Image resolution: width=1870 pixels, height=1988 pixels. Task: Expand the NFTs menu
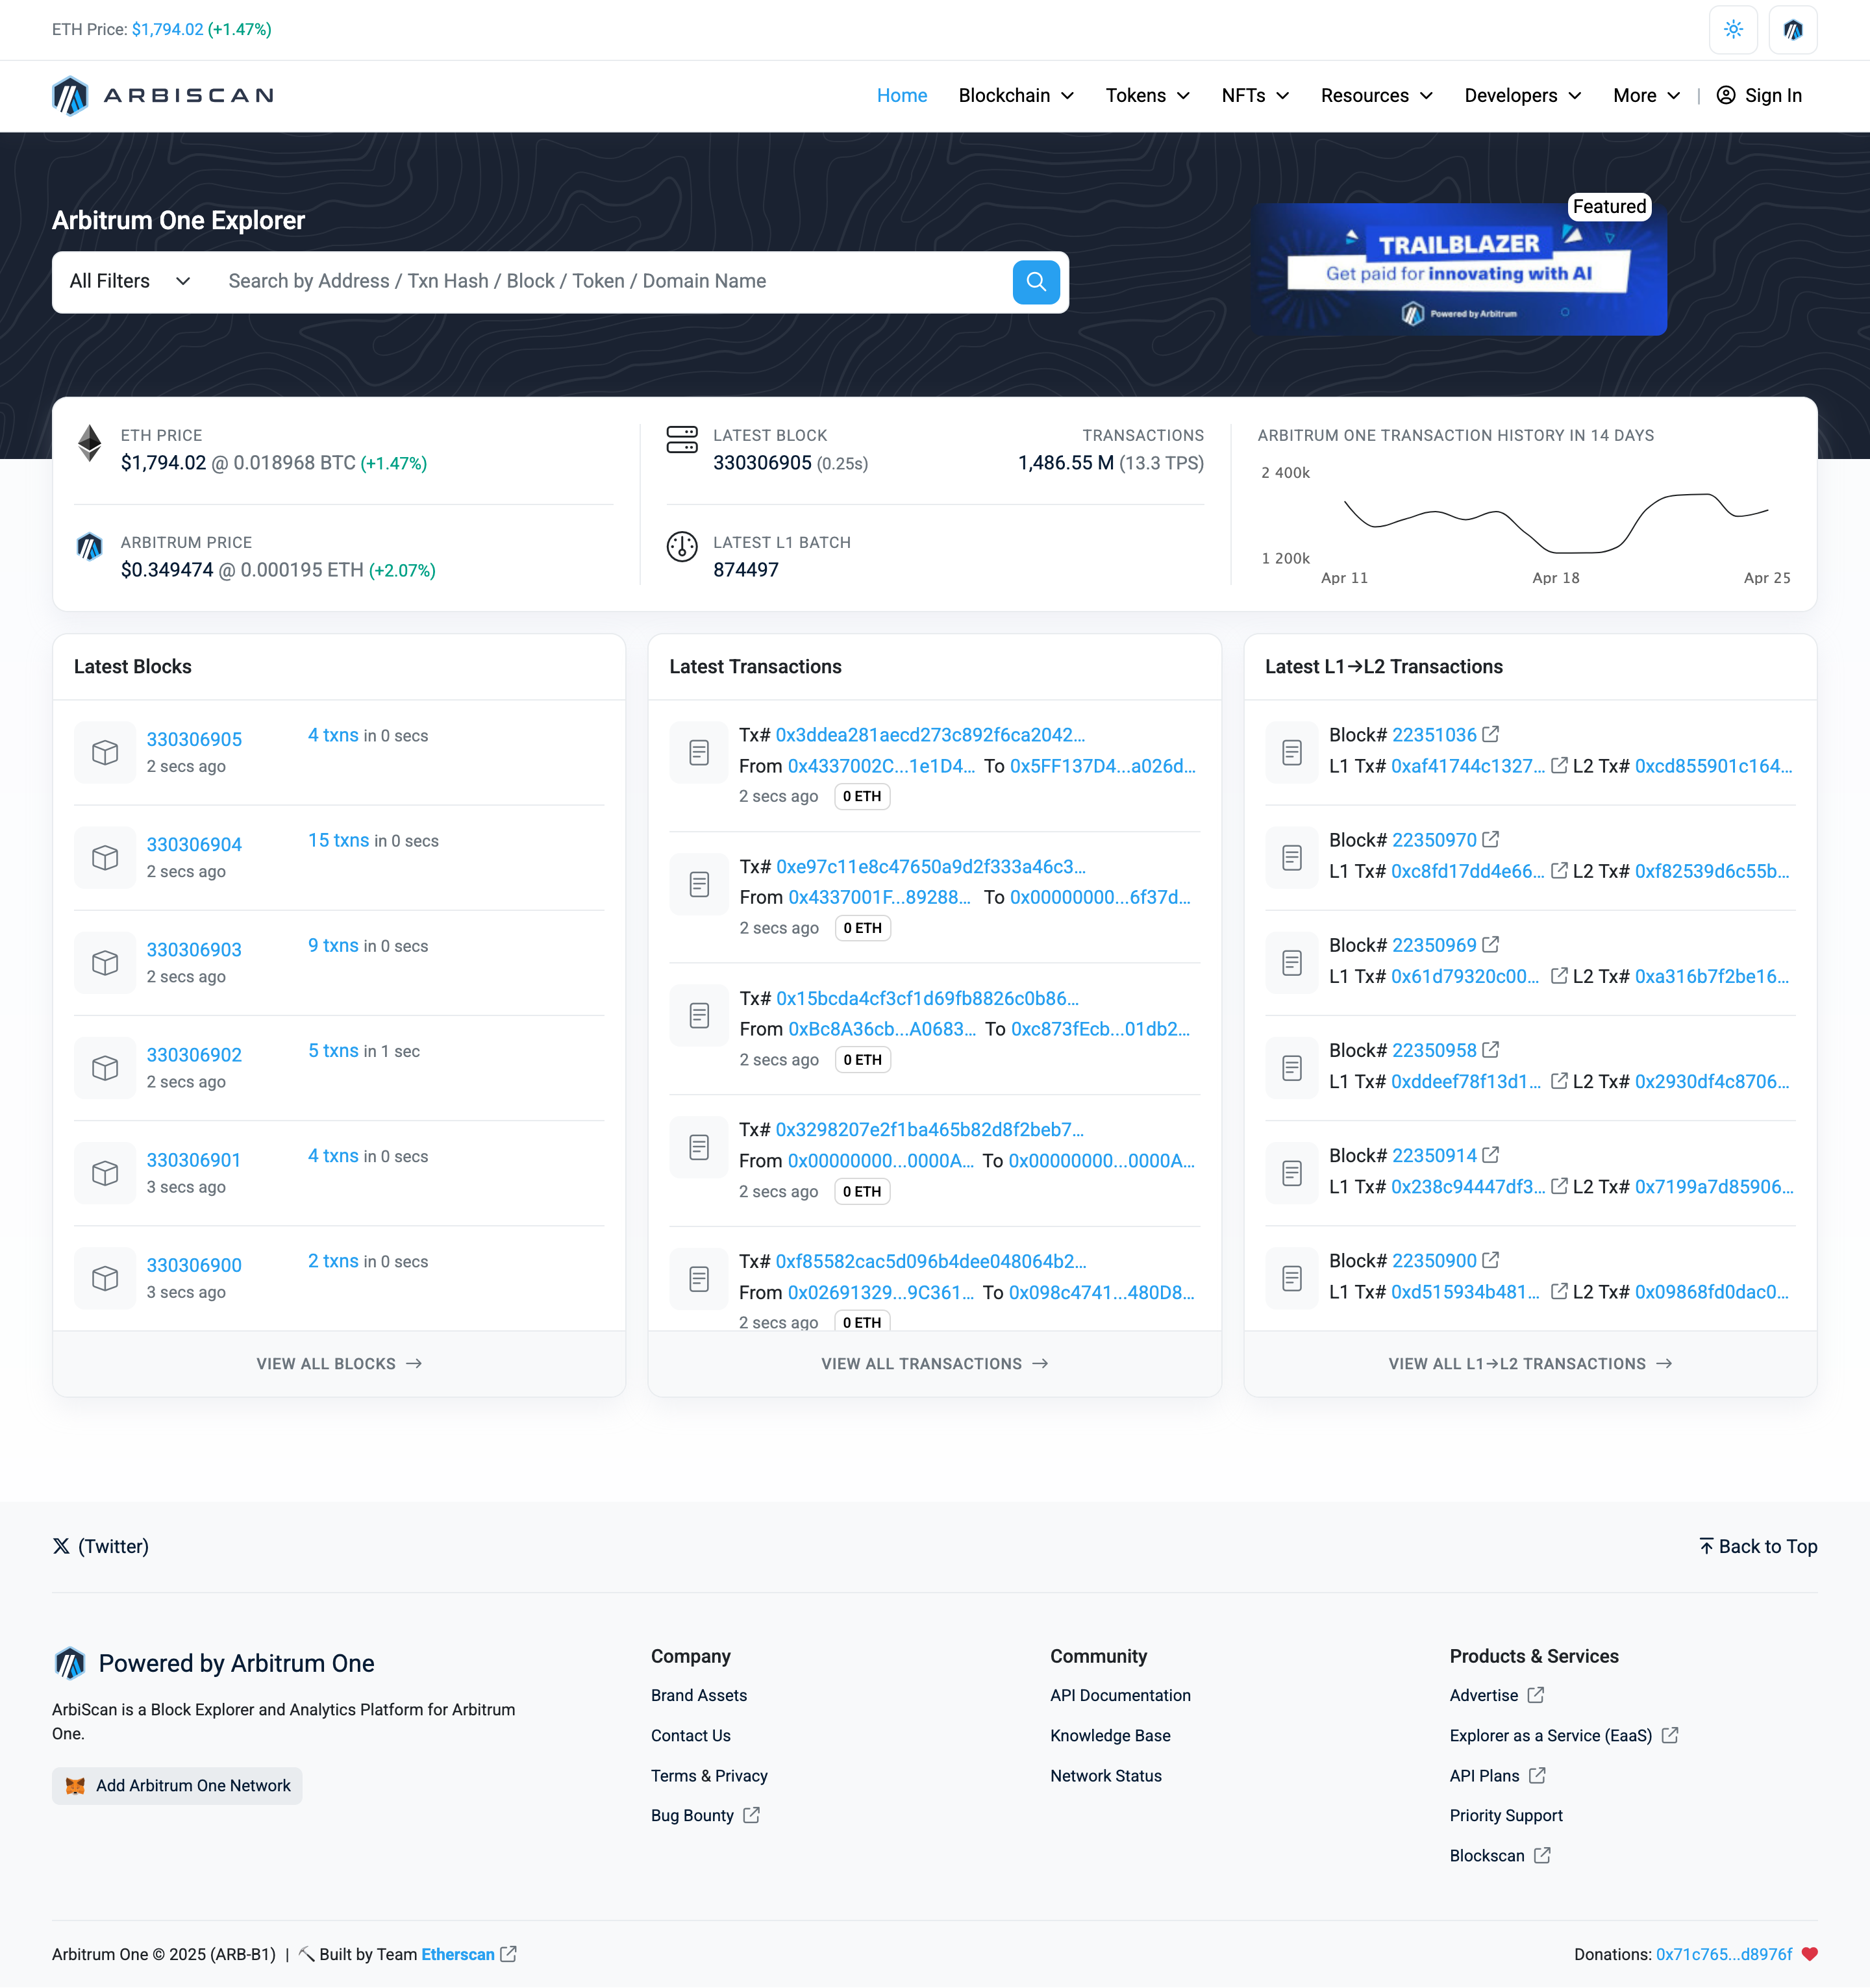pyautogui.click(x=1255, y=96)
